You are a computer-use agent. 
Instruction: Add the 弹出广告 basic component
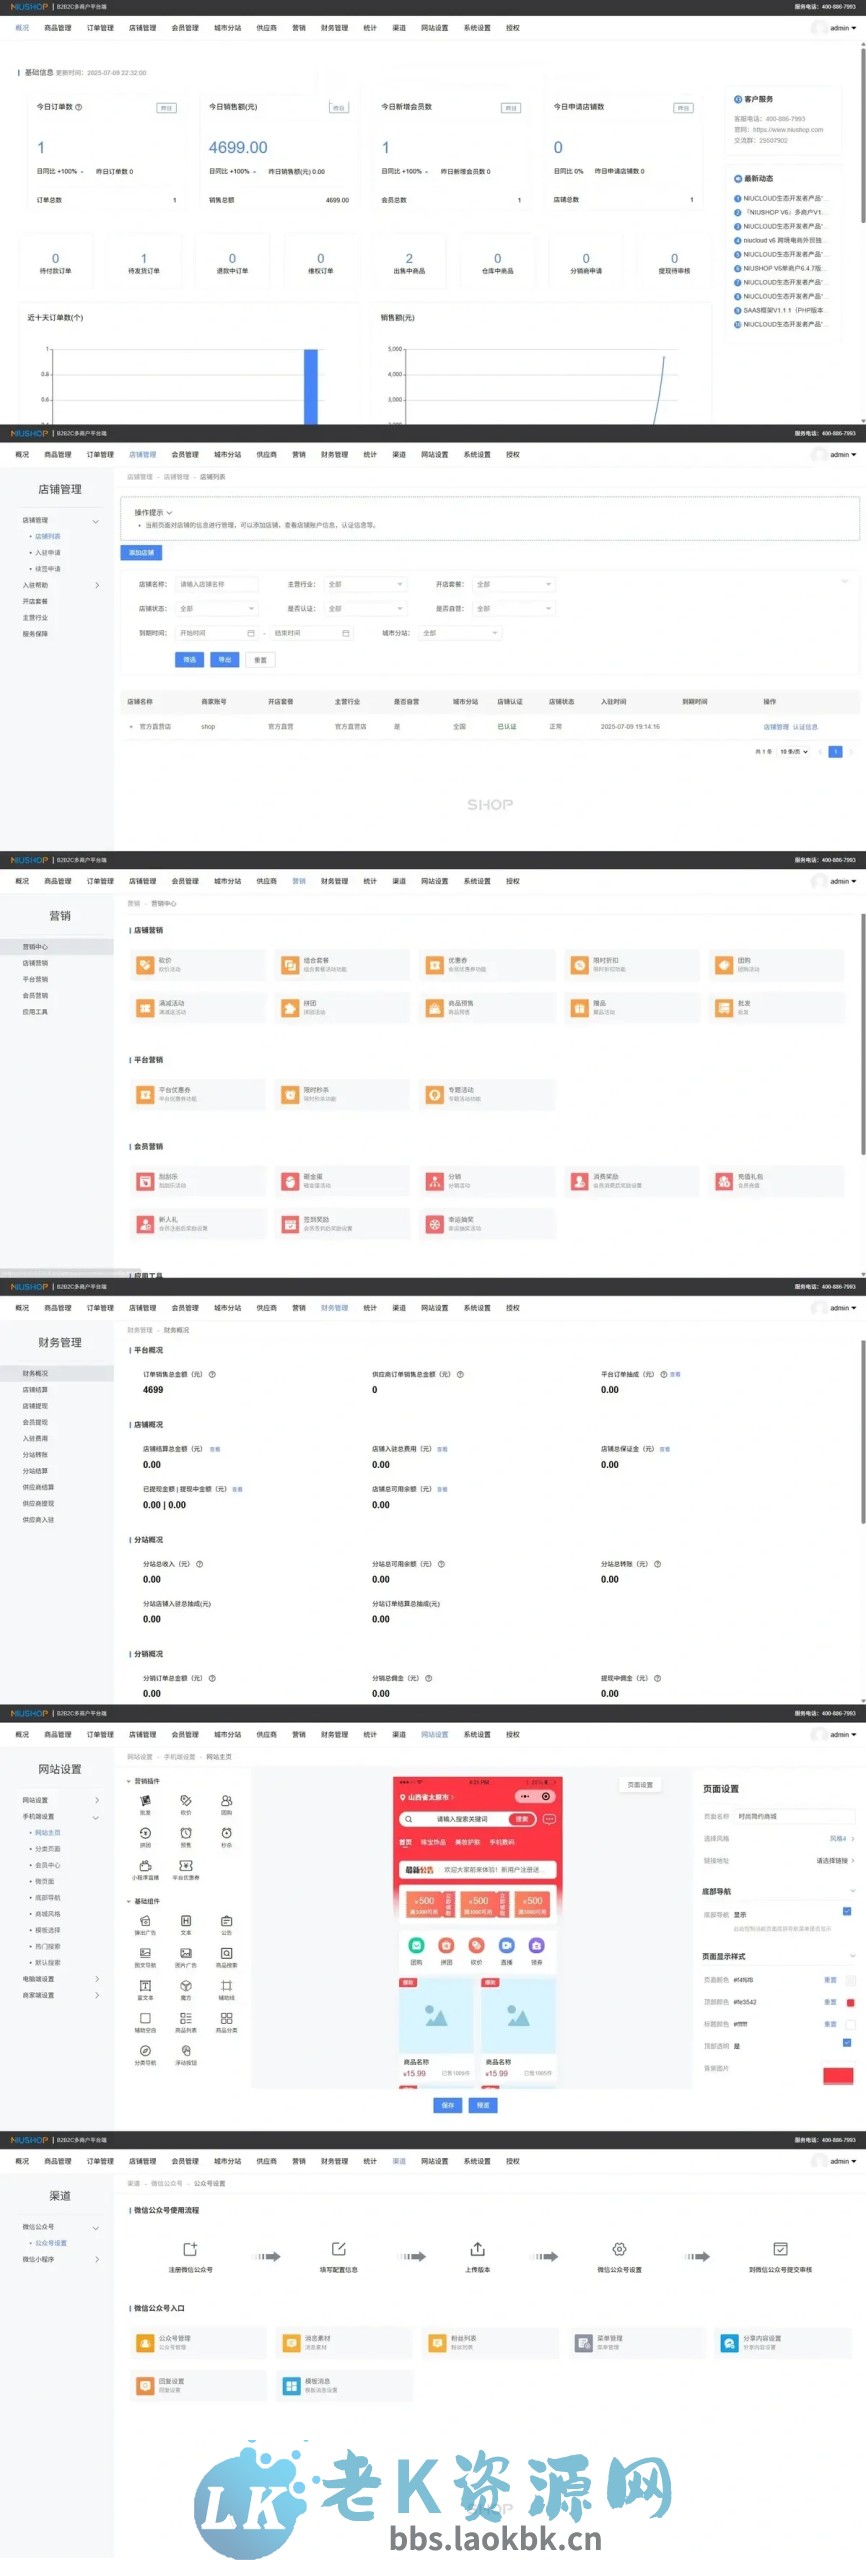coord(145,1925)
